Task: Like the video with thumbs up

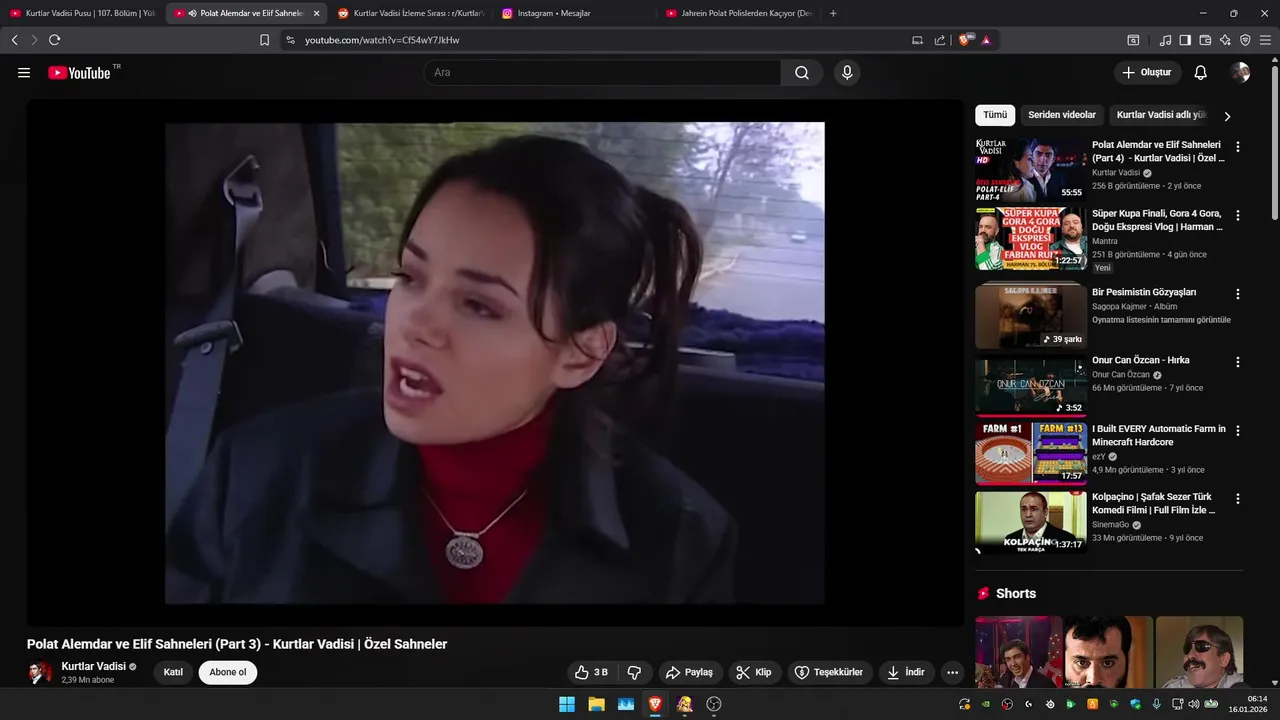Action: [591, 672]
